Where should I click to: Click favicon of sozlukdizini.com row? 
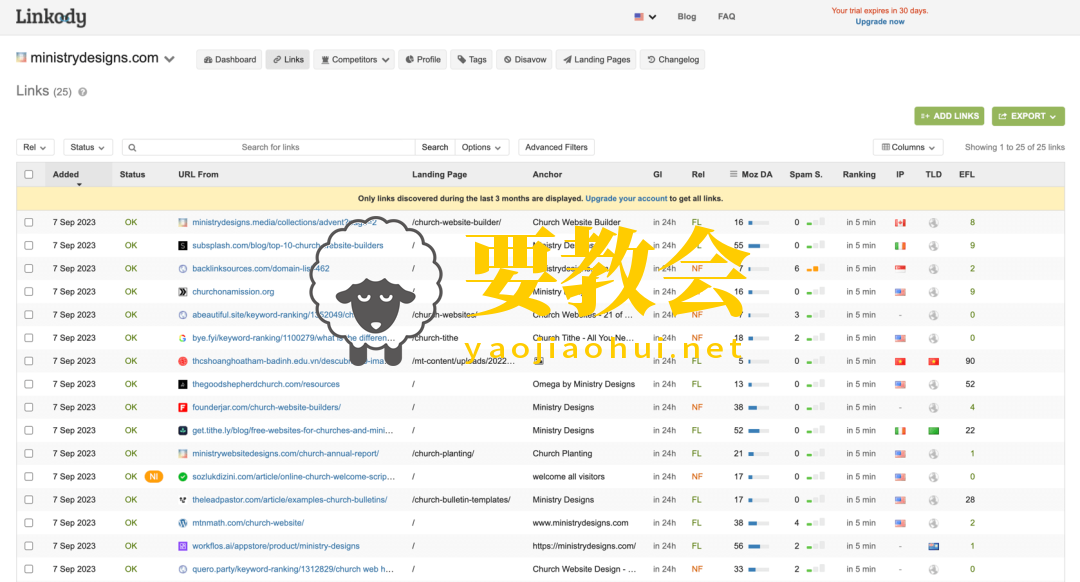[x=183, y=477]
